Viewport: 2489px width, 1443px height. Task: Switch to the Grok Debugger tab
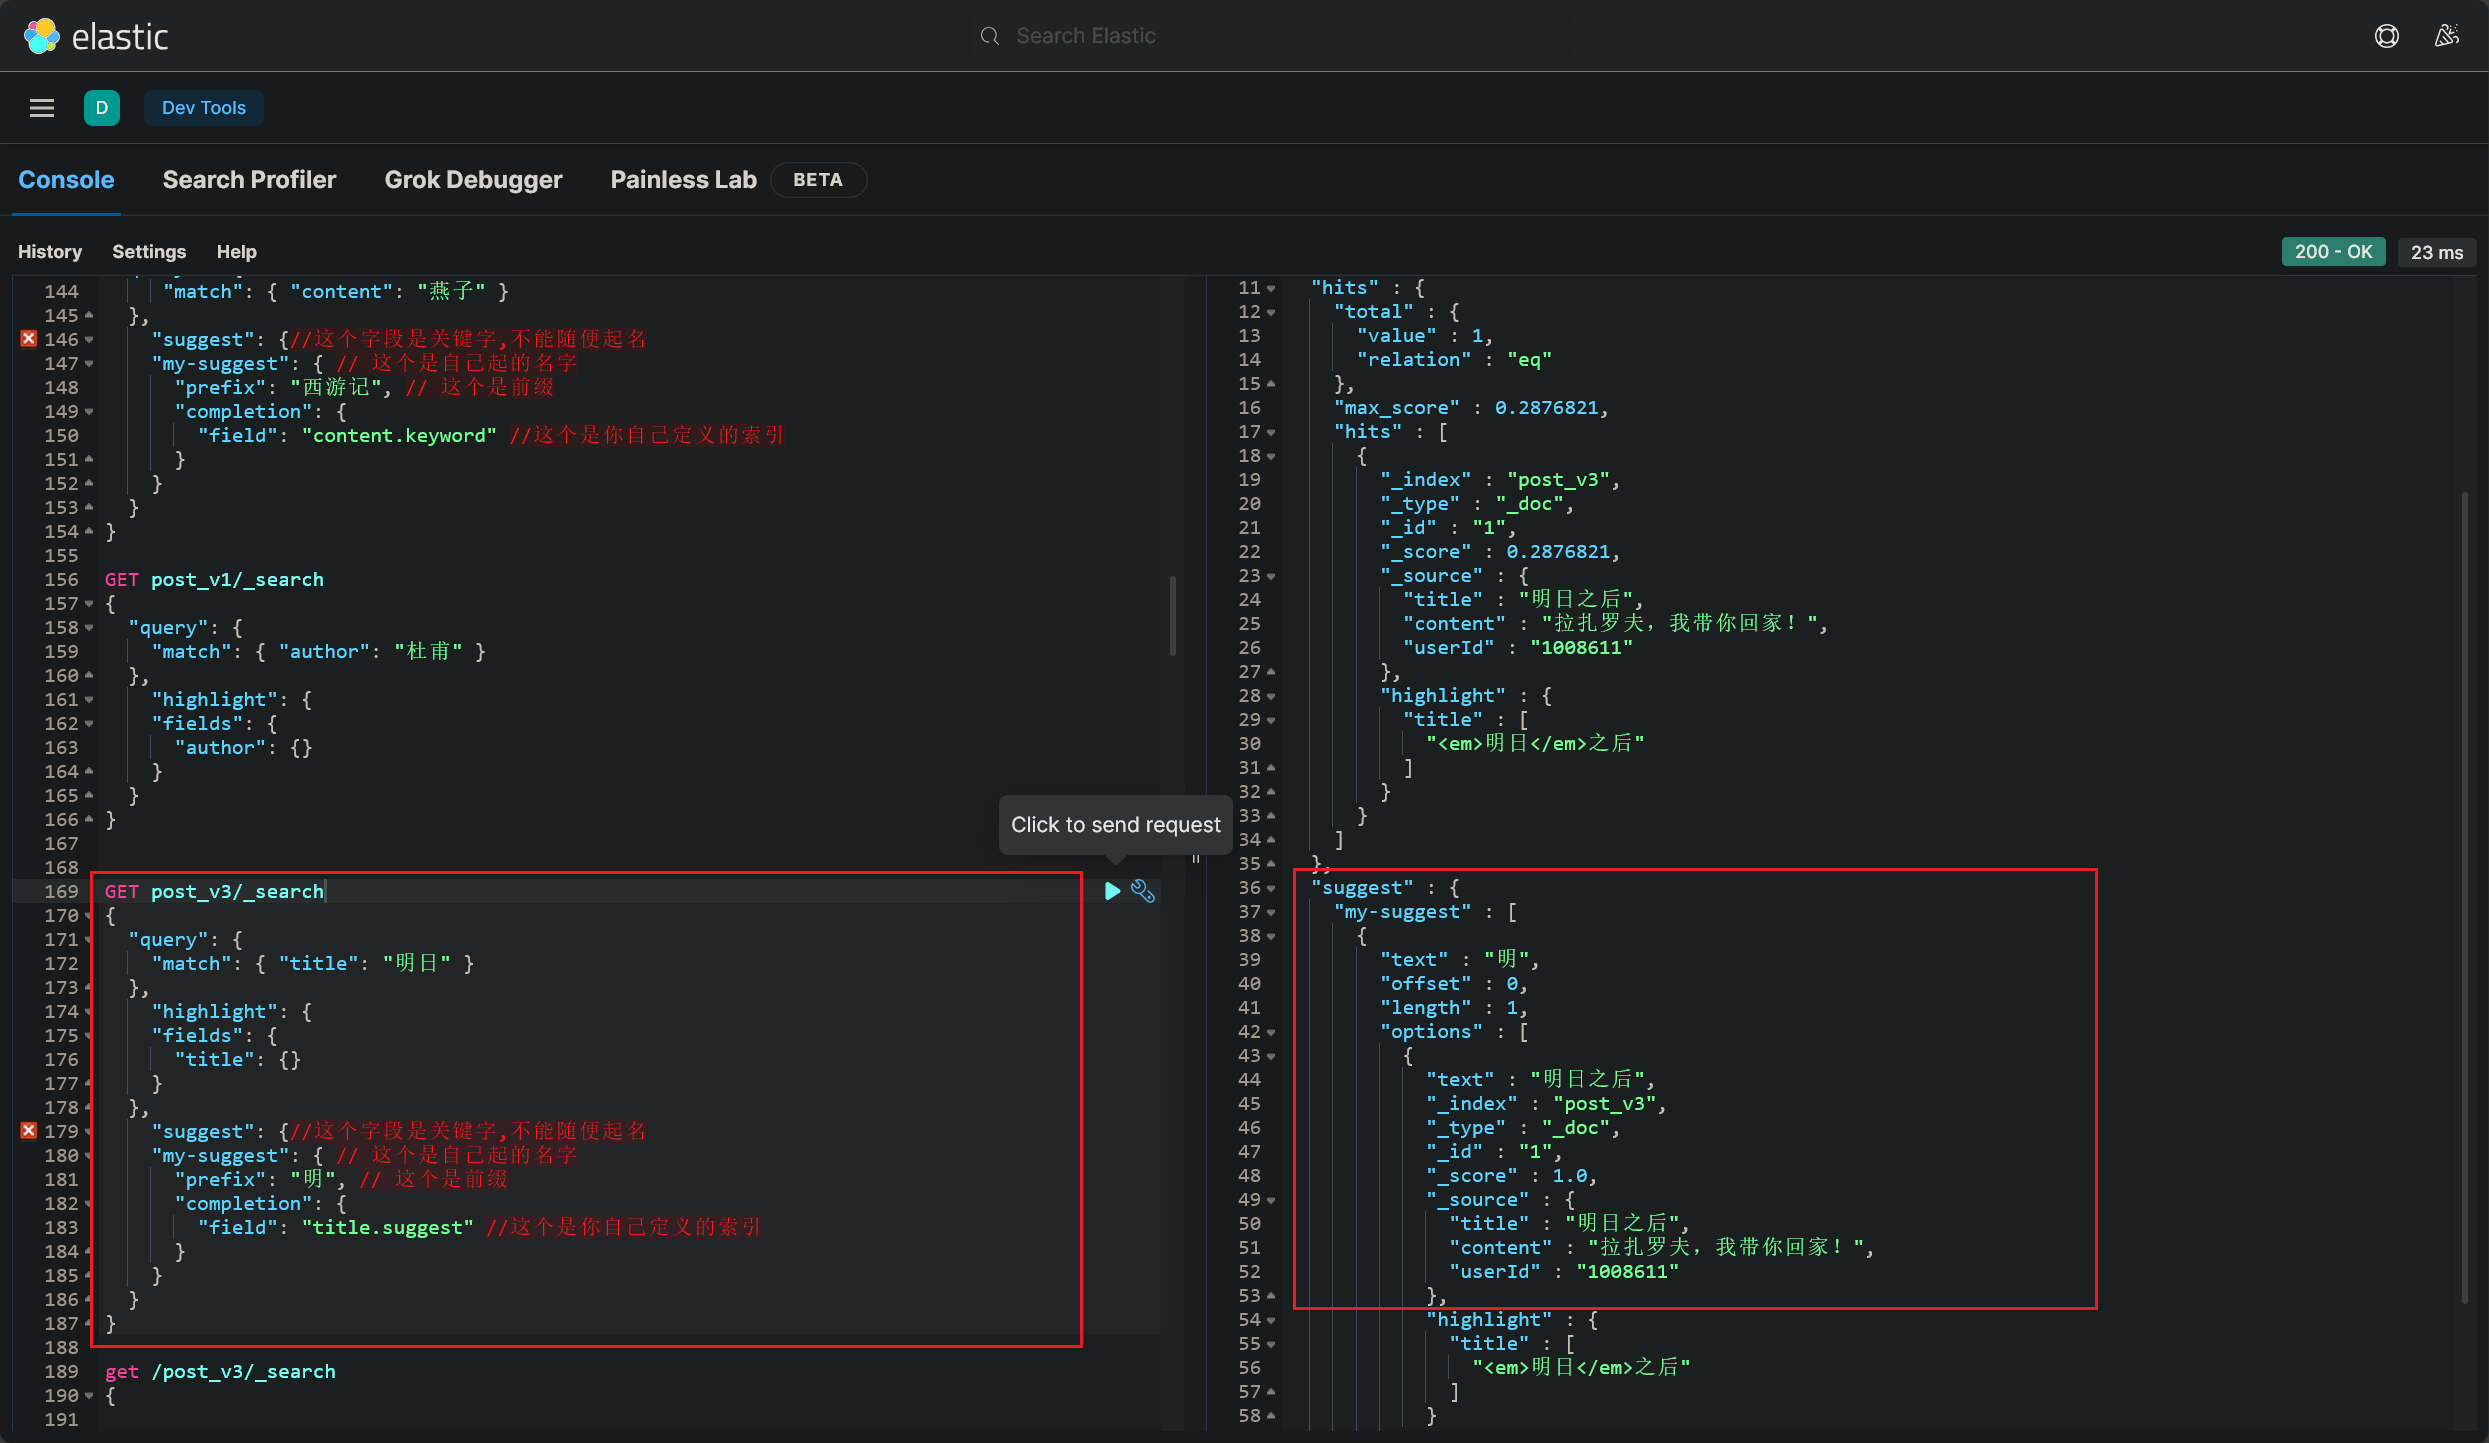tap(472, 179)
